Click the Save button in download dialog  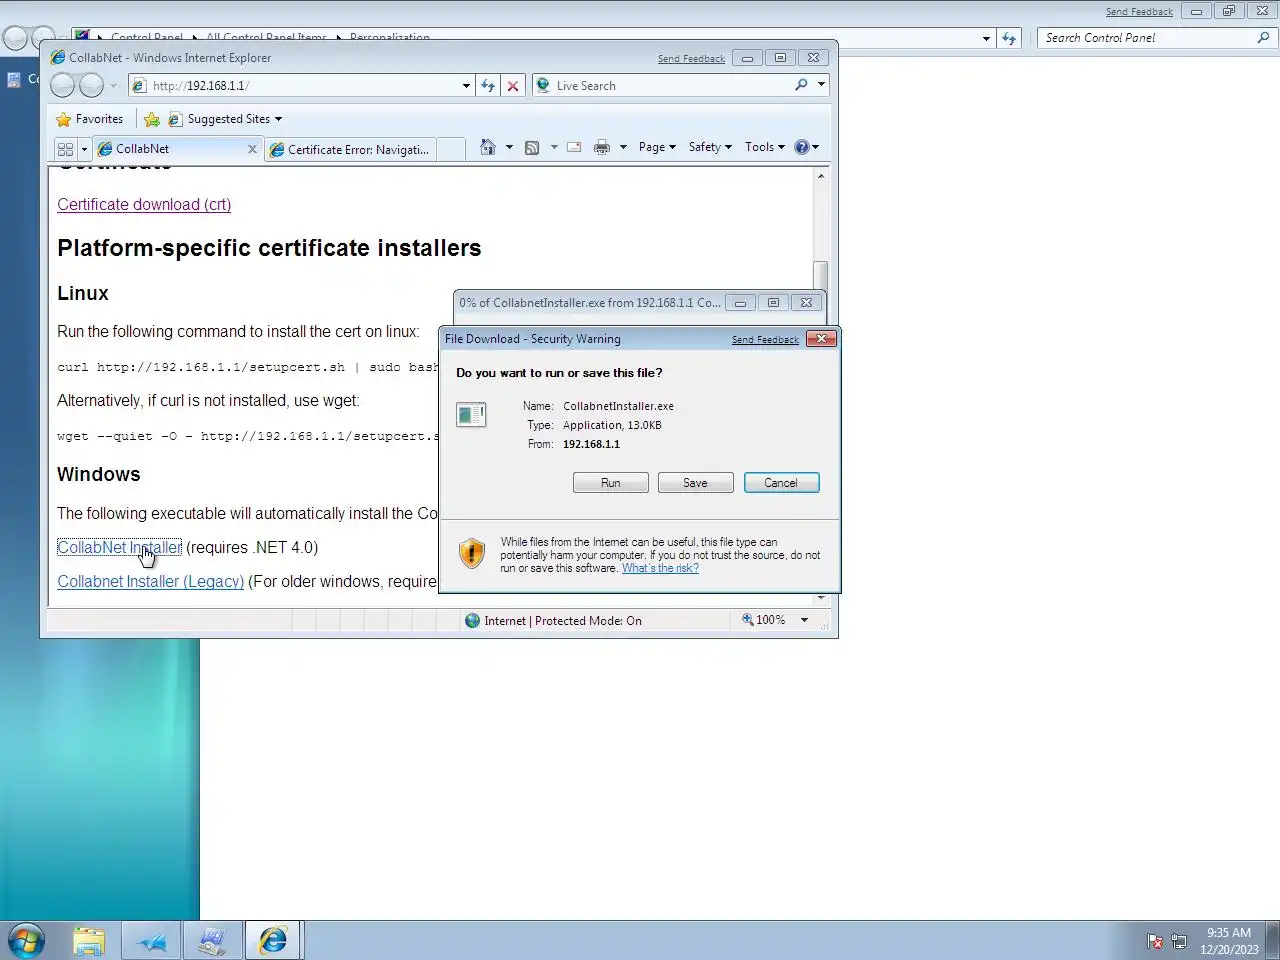[x=695, y=482]
